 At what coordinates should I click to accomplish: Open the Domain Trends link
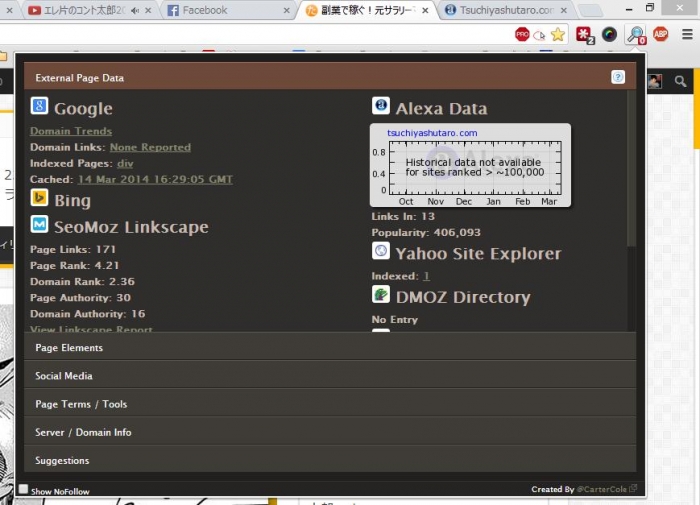pos(71,131)
